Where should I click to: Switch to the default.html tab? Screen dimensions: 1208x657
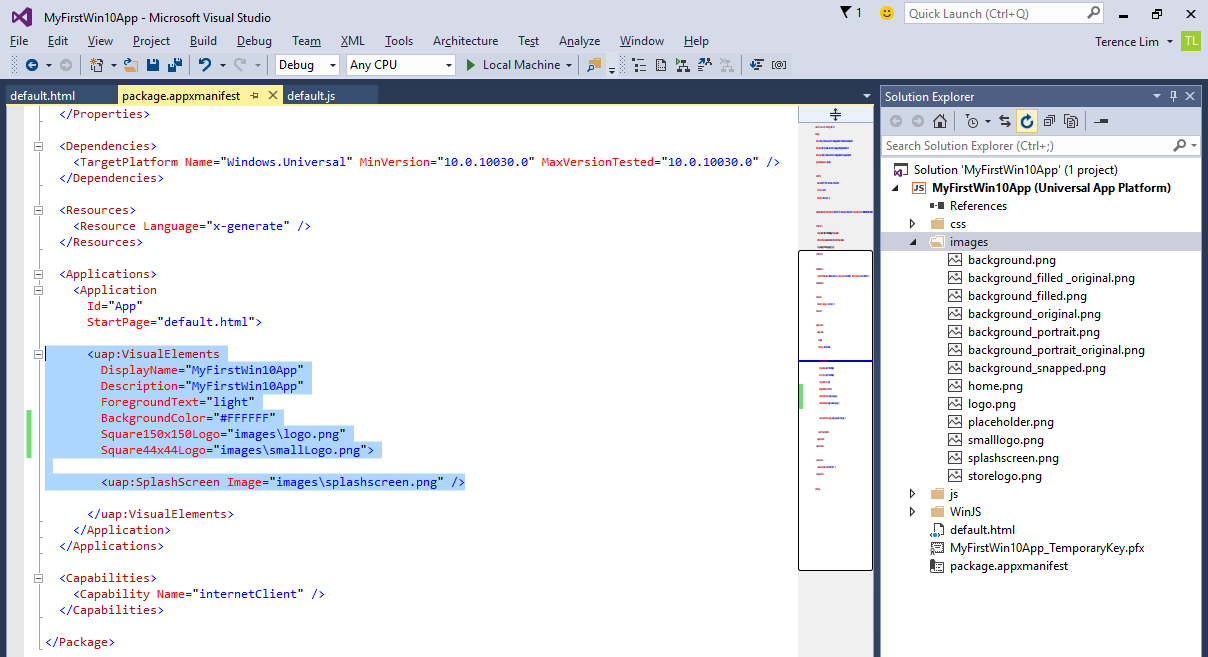(59, 96)
